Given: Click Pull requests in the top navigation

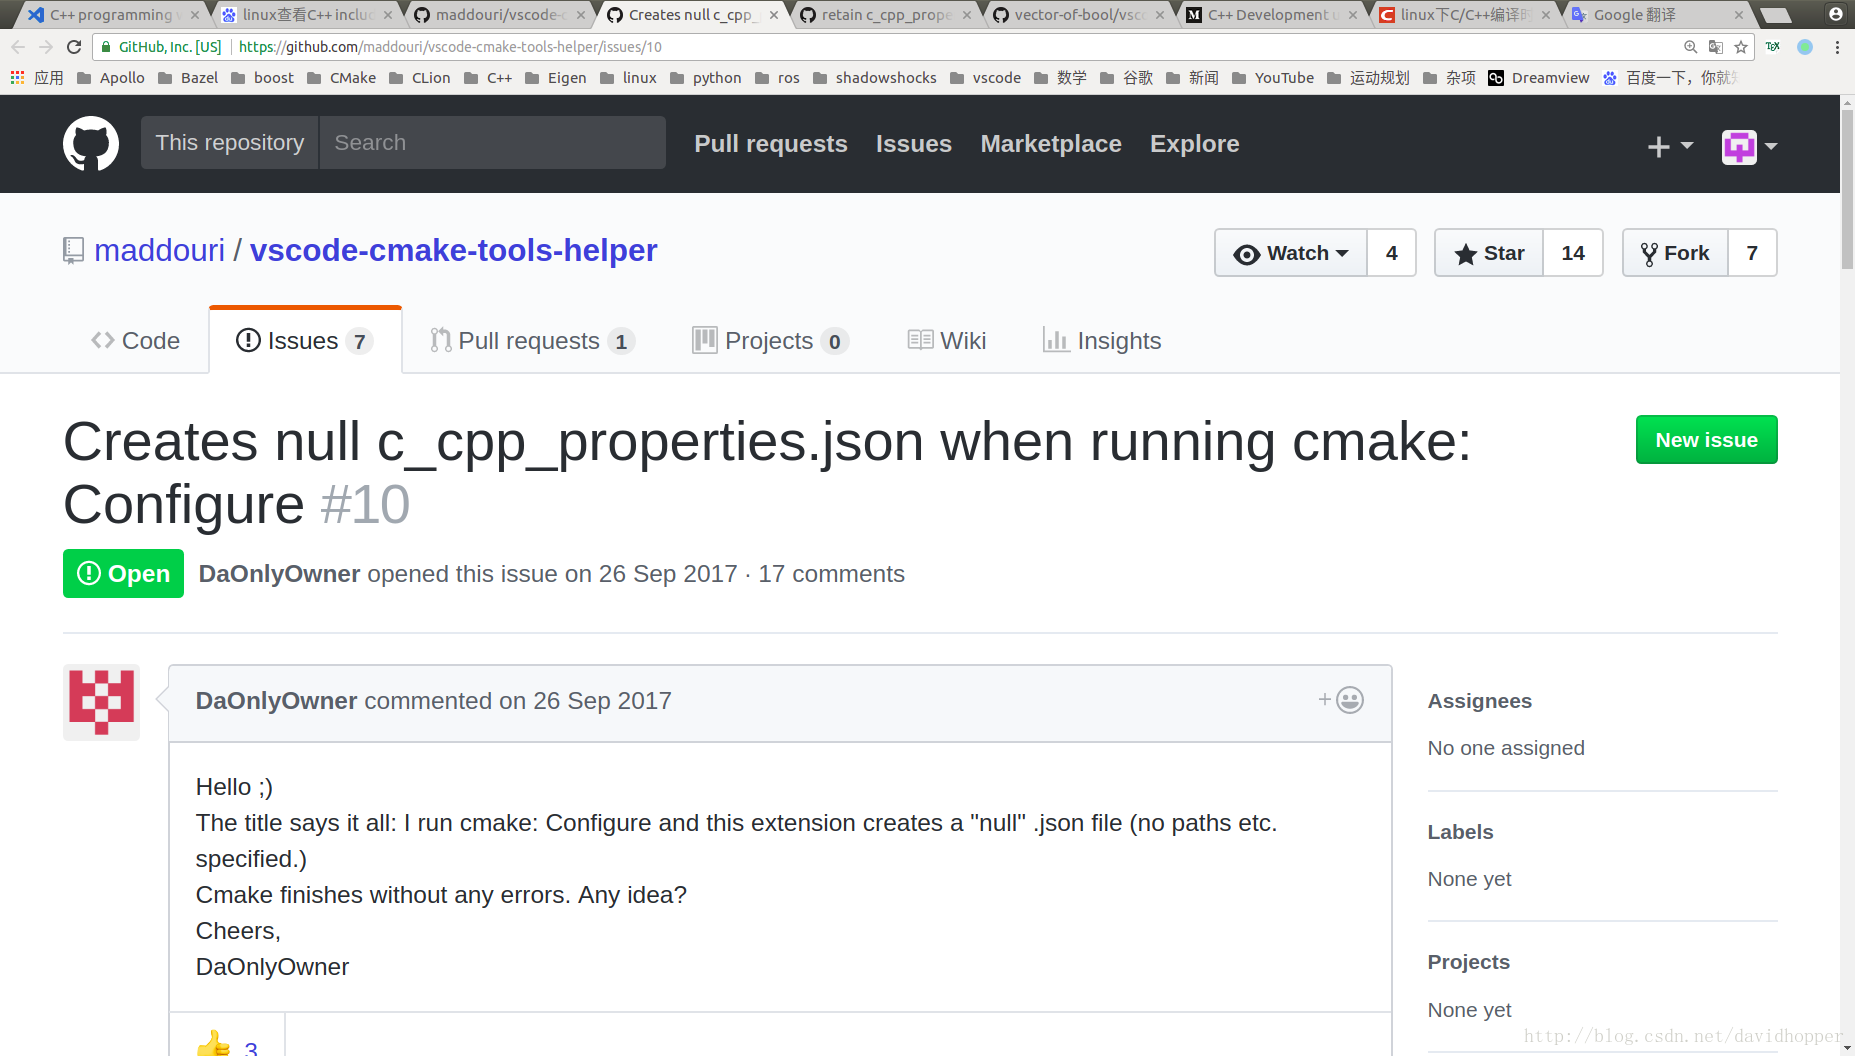Looking at the screenshot, I should [x=771, y=144].
